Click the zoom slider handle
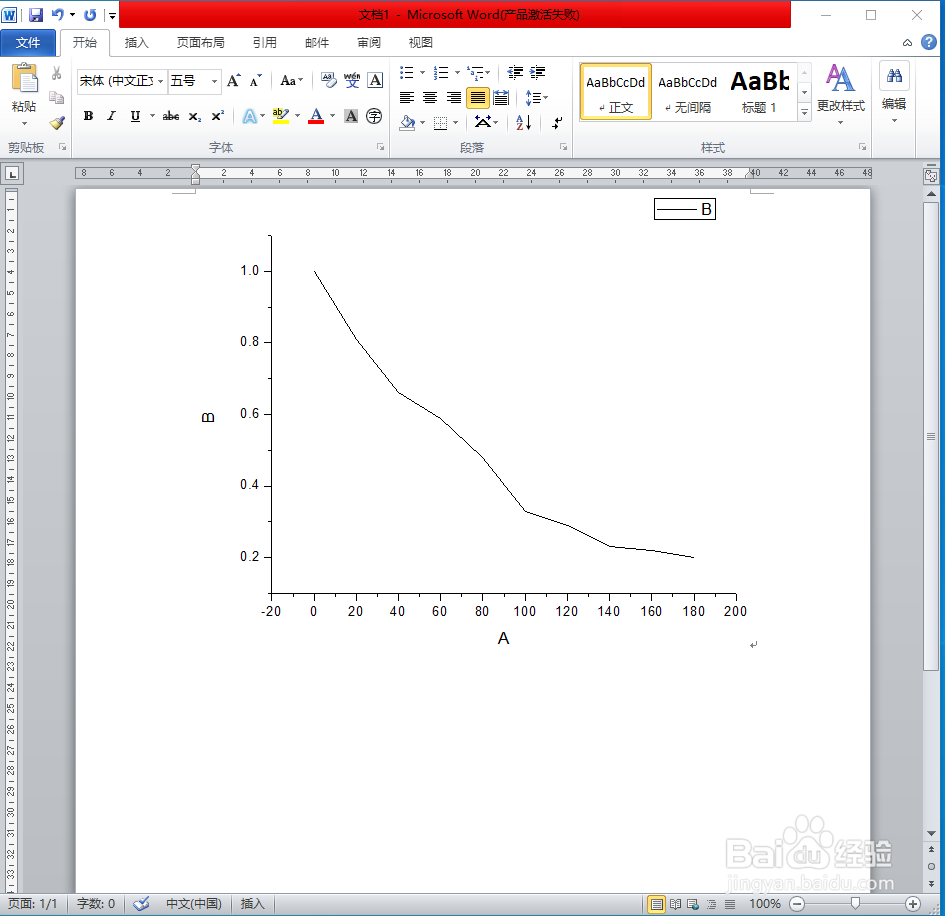 [855, 903]
